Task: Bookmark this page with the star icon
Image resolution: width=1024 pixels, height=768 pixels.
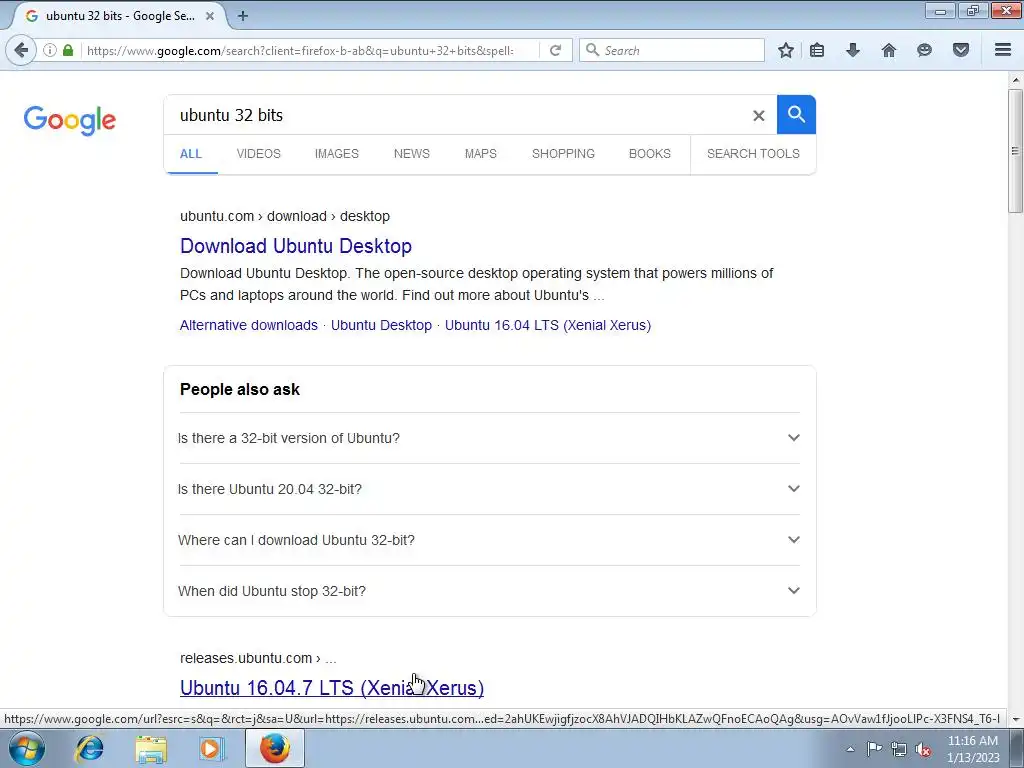Action: [x=786, y=50]
